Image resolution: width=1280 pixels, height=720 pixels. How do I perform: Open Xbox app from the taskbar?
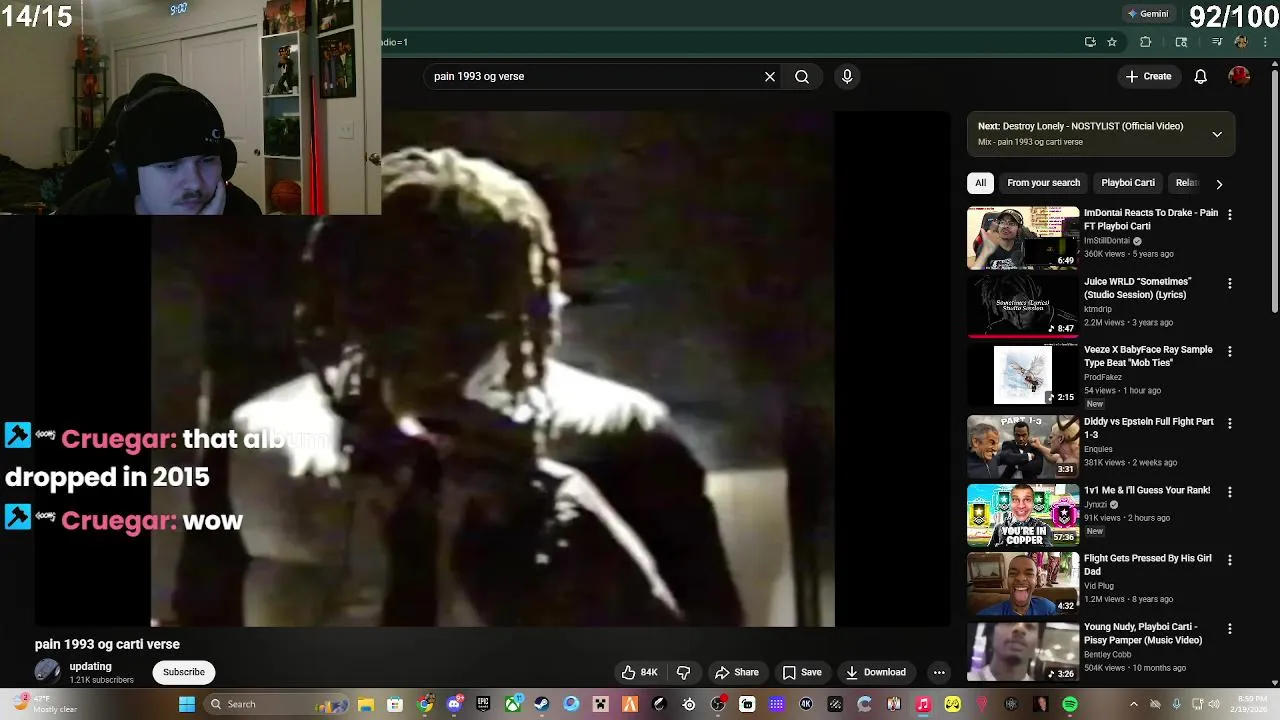513,704
